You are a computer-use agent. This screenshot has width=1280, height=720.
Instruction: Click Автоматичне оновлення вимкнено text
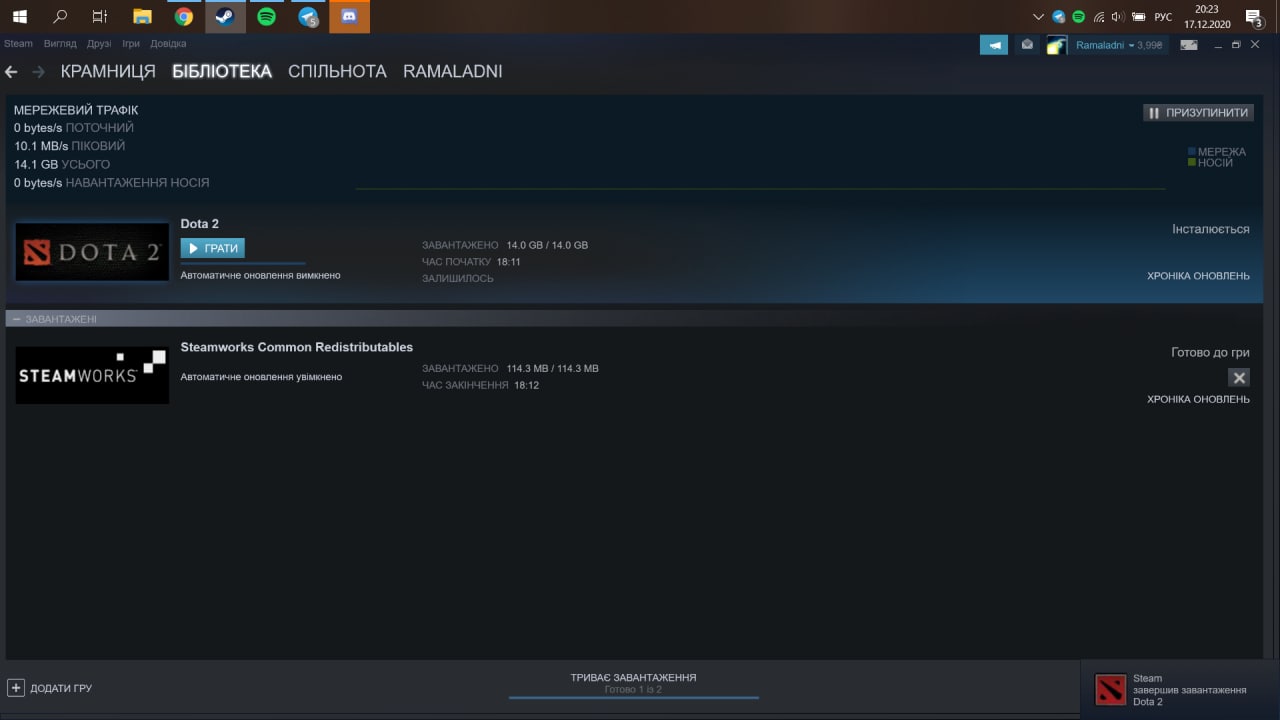[x=260, y=275]
